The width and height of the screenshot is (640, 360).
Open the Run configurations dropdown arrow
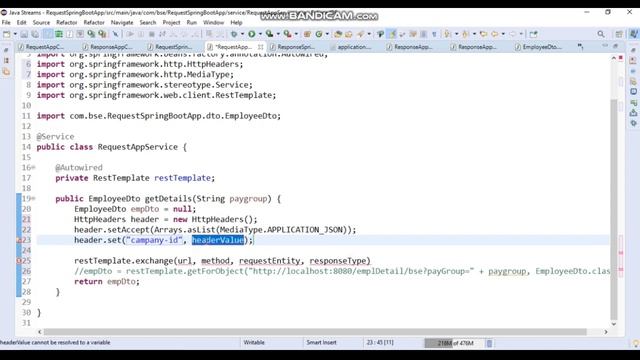click(x=260, y=34)
